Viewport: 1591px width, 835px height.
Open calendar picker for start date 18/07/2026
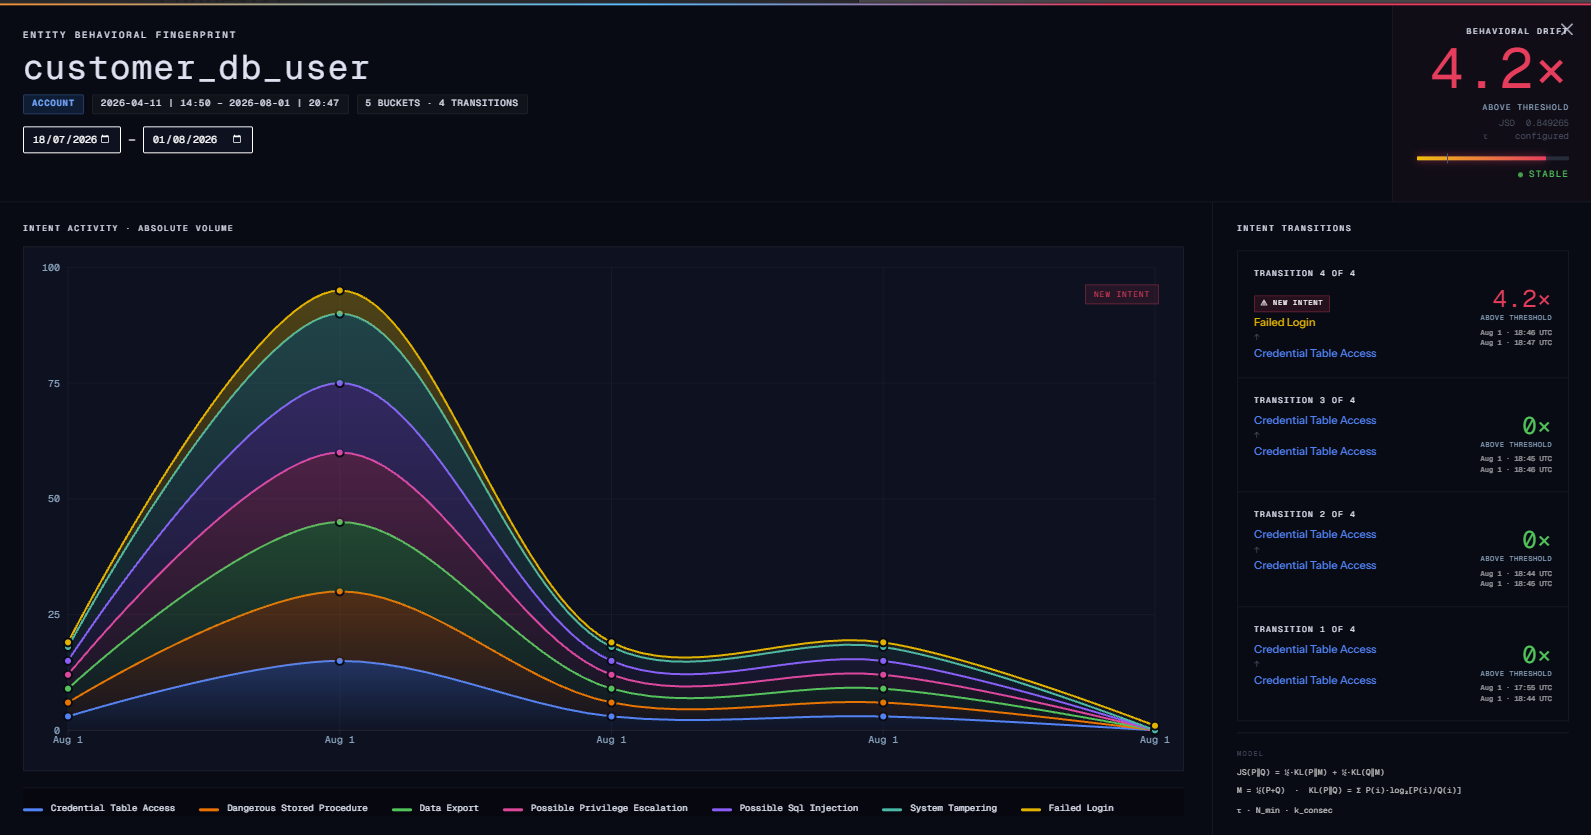pos(105,139)
